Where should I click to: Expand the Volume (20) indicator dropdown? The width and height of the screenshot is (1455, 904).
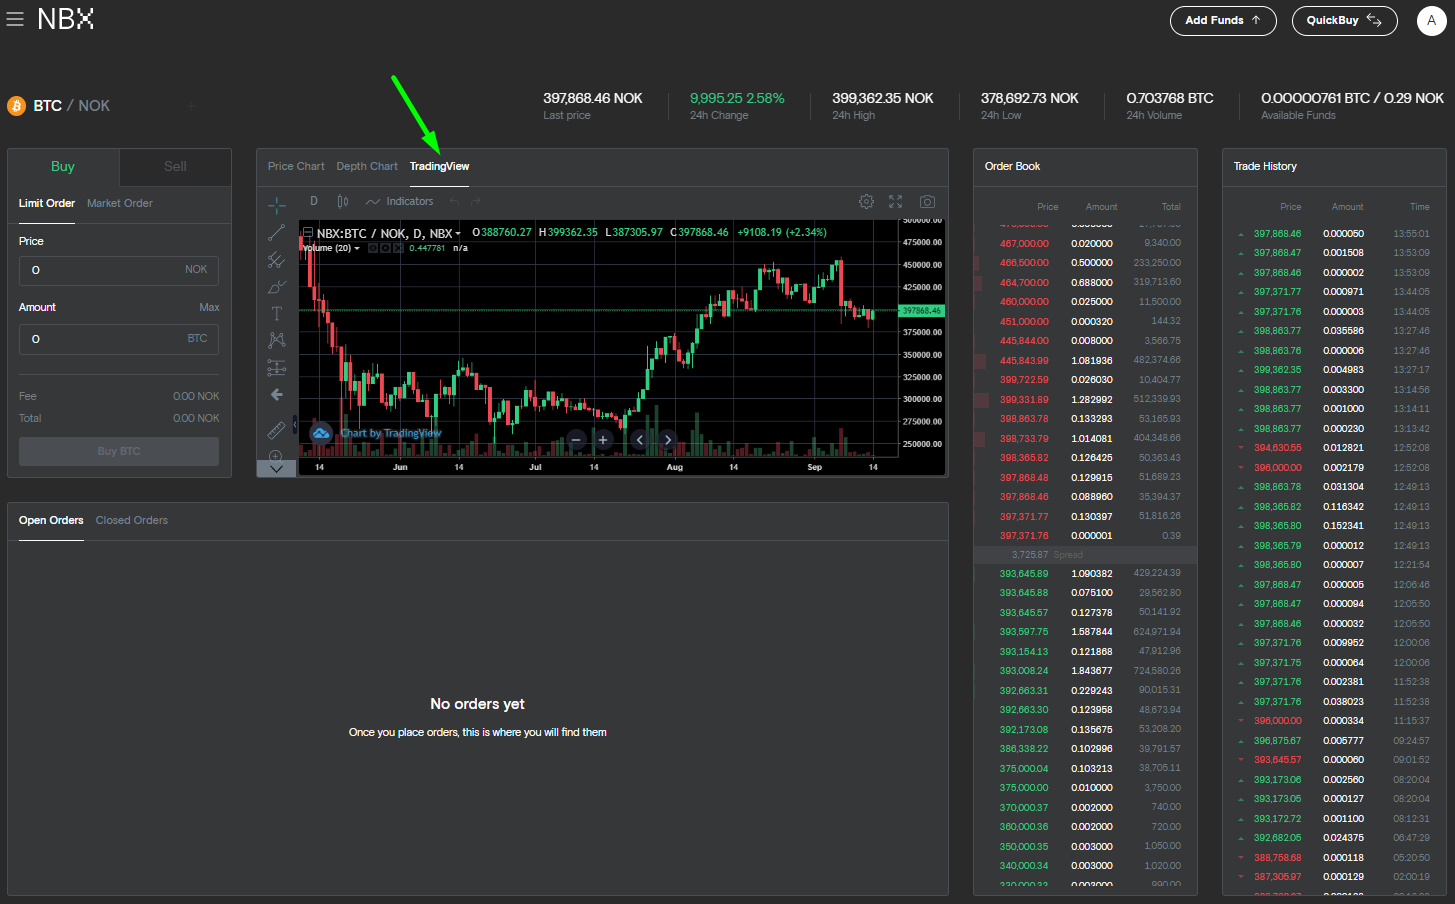[357, 248]
